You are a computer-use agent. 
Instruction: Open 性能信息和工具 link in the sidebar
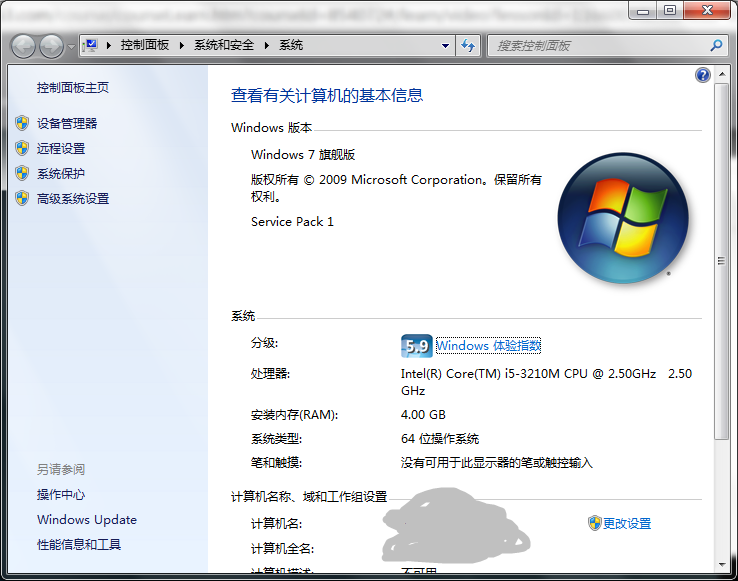[x=79, y=545]
